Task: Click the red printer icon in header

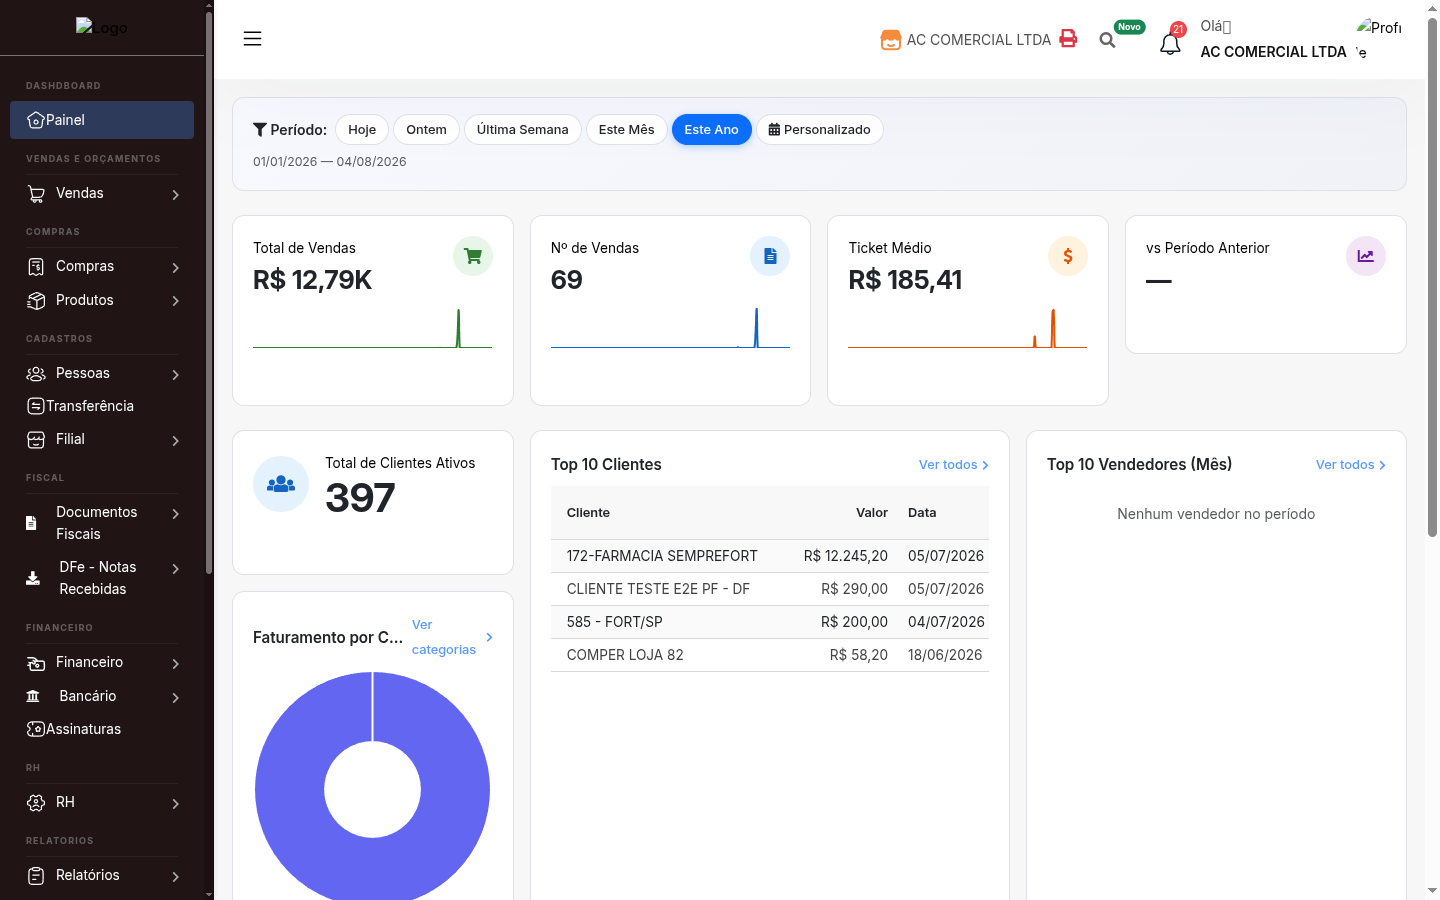Action: pos(1068,38)
